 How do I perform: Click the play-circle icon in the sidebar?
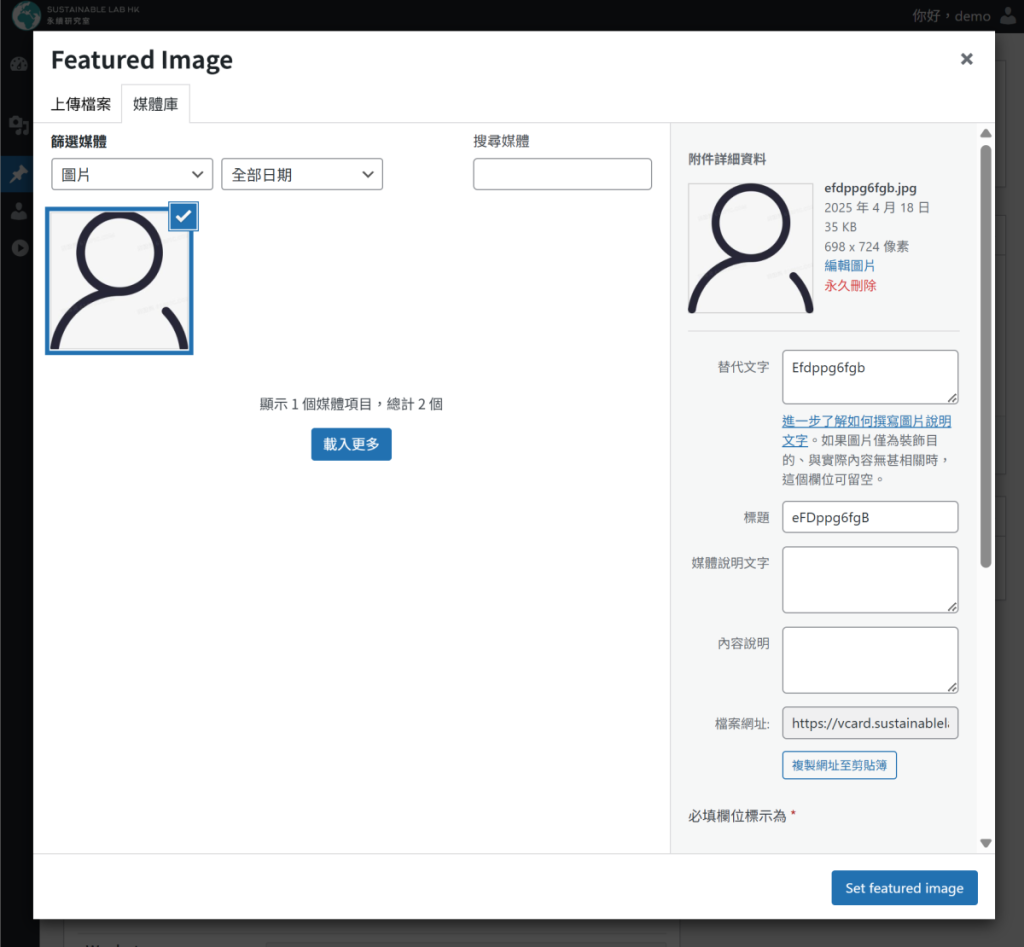(x=18, y=247)
